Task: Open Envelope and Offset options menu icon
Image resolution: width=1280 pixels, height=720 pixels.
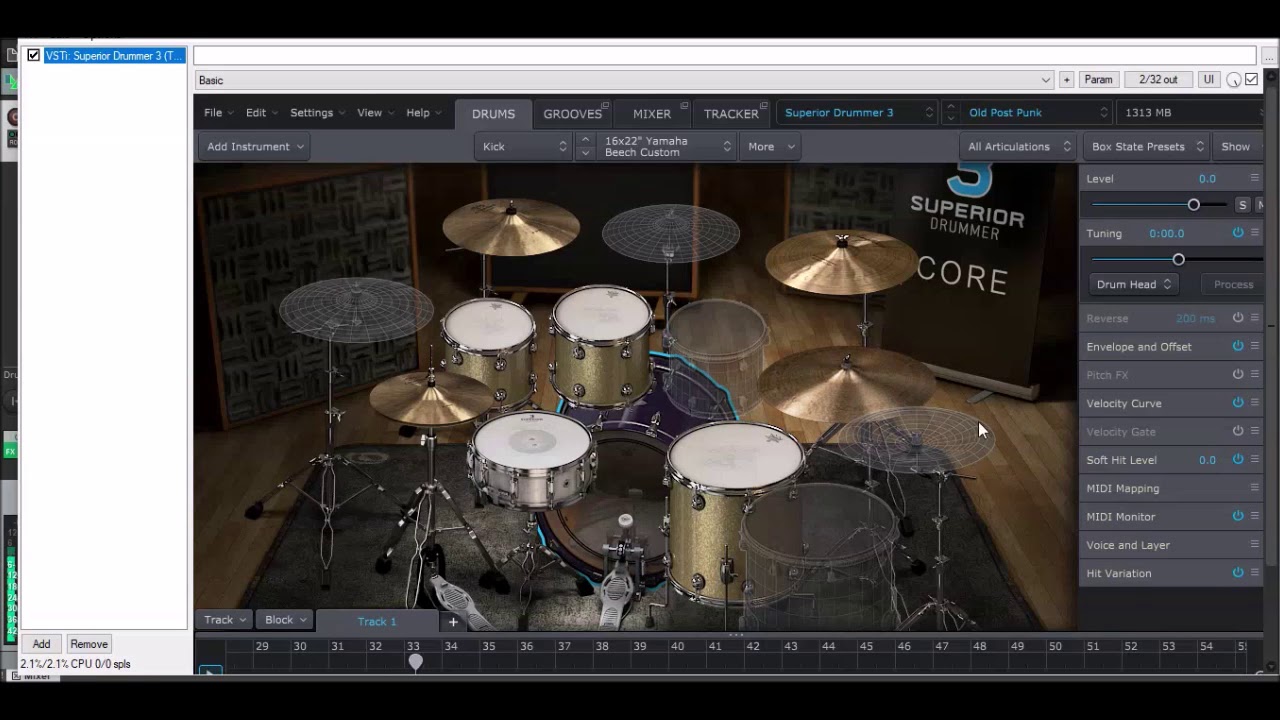Action: point(1255,346)
